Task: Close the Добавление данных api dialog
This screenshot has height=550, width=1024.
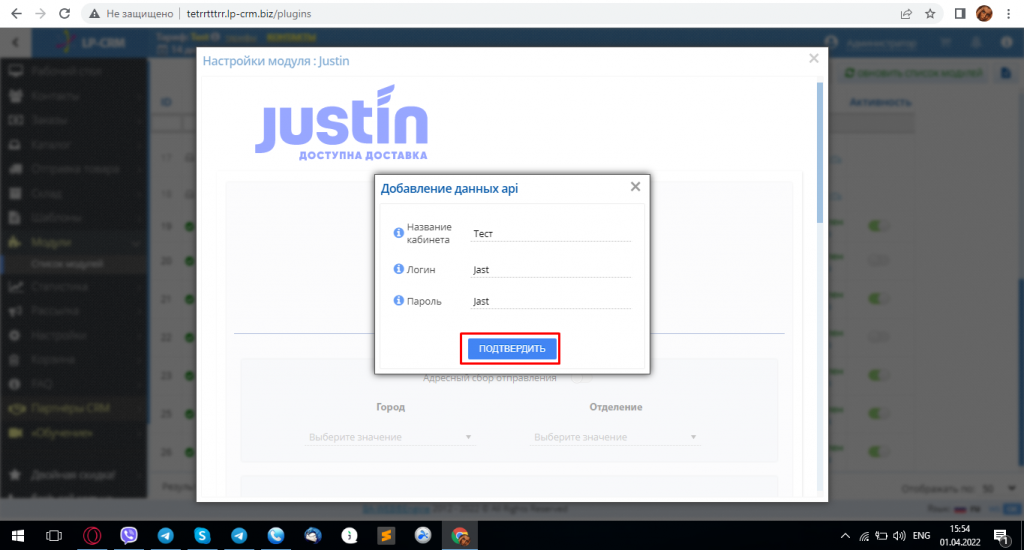Action: pyautogui.click(x=635, y=187)
